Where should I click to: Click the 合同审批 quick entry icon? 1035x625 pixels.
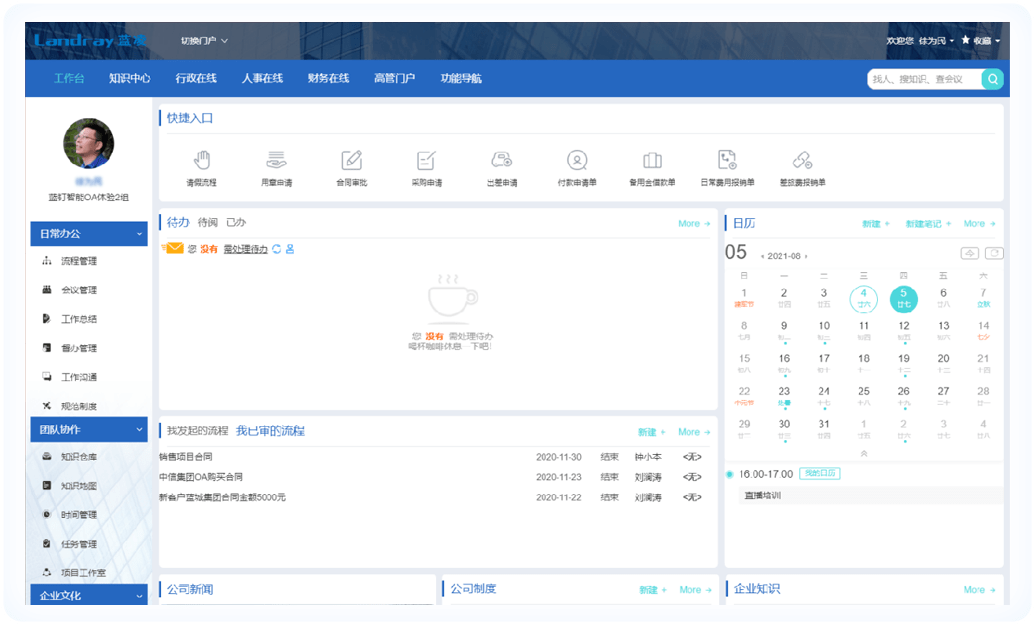[x=351, y=160]
